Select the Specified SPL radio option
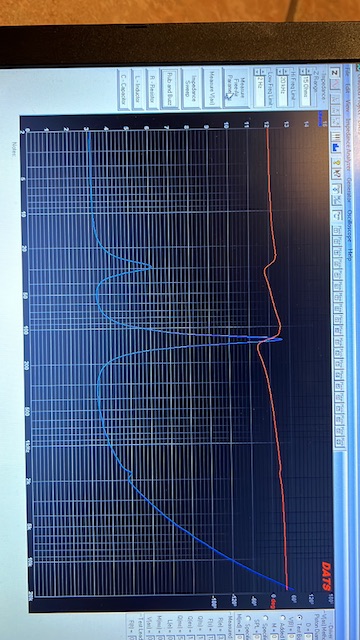The width and height of the screenshot is (360, 640). (x=266, y=618)
